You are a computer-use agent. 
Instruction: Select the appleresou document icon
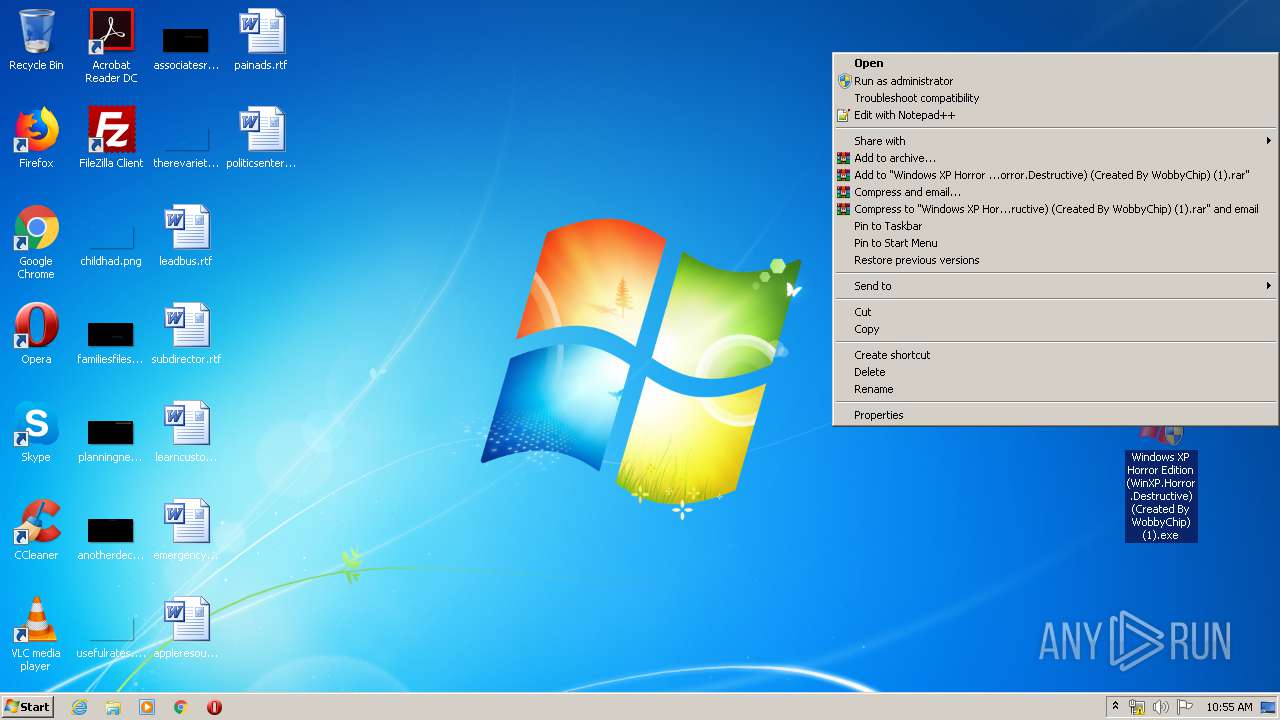[186, 628]
